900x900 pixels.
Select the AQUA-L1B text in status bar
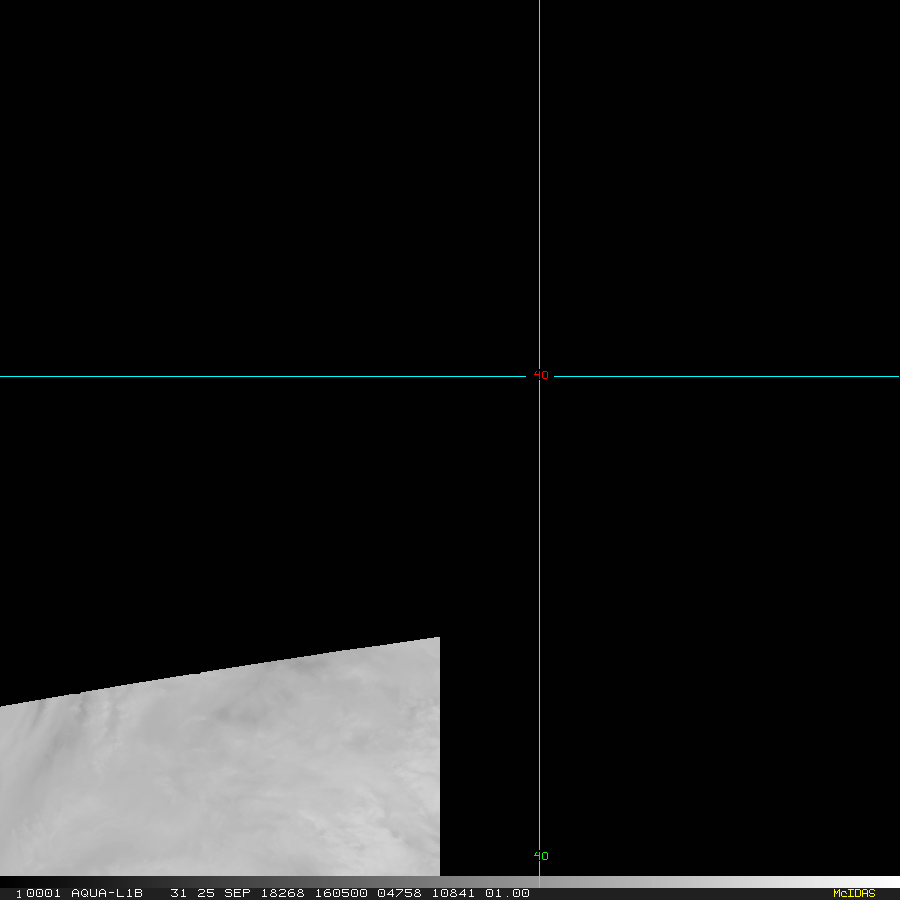click(x=107, y=894)
